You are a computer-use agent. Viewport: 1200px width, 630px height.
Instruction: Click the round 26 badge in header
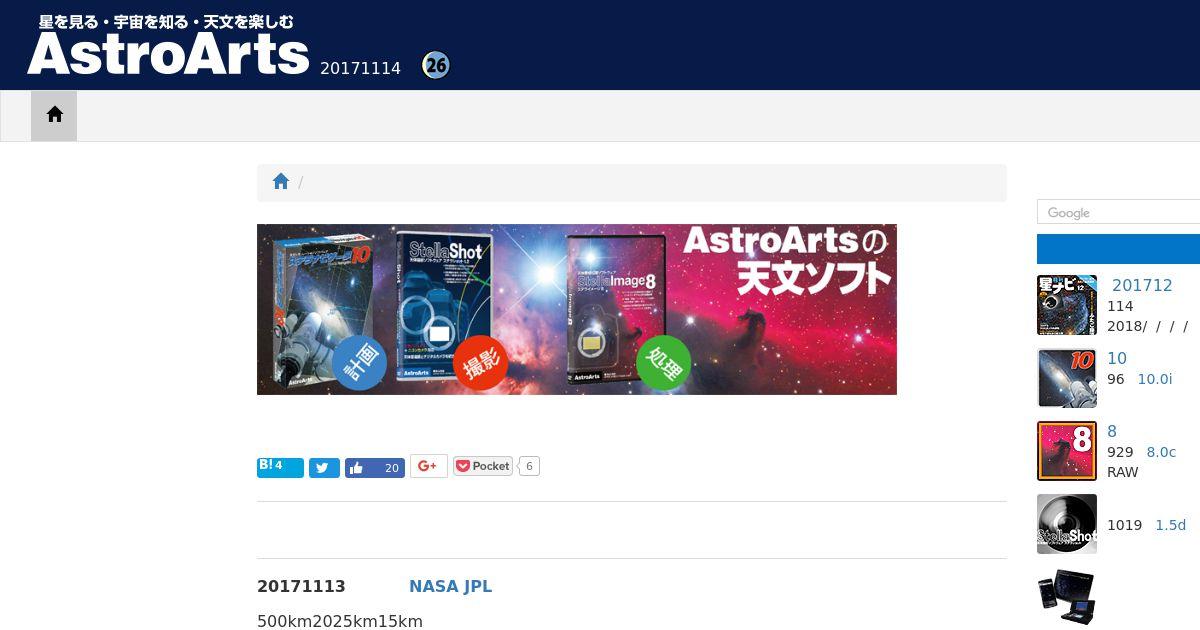coord(436,66)
